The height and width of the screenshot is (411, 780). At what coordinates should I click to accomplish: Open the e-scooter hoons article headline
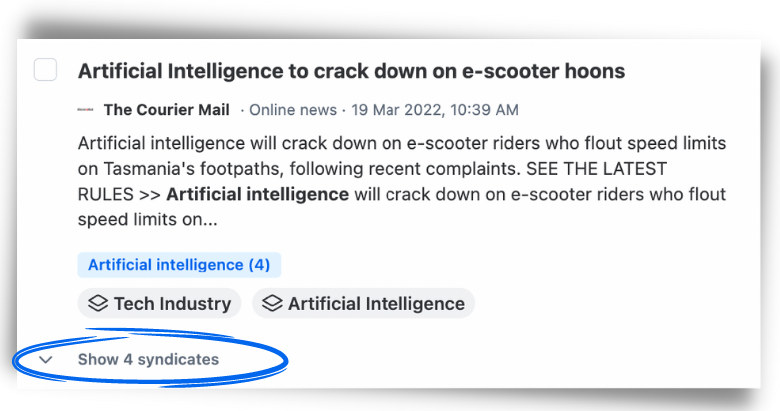(351, 71)
